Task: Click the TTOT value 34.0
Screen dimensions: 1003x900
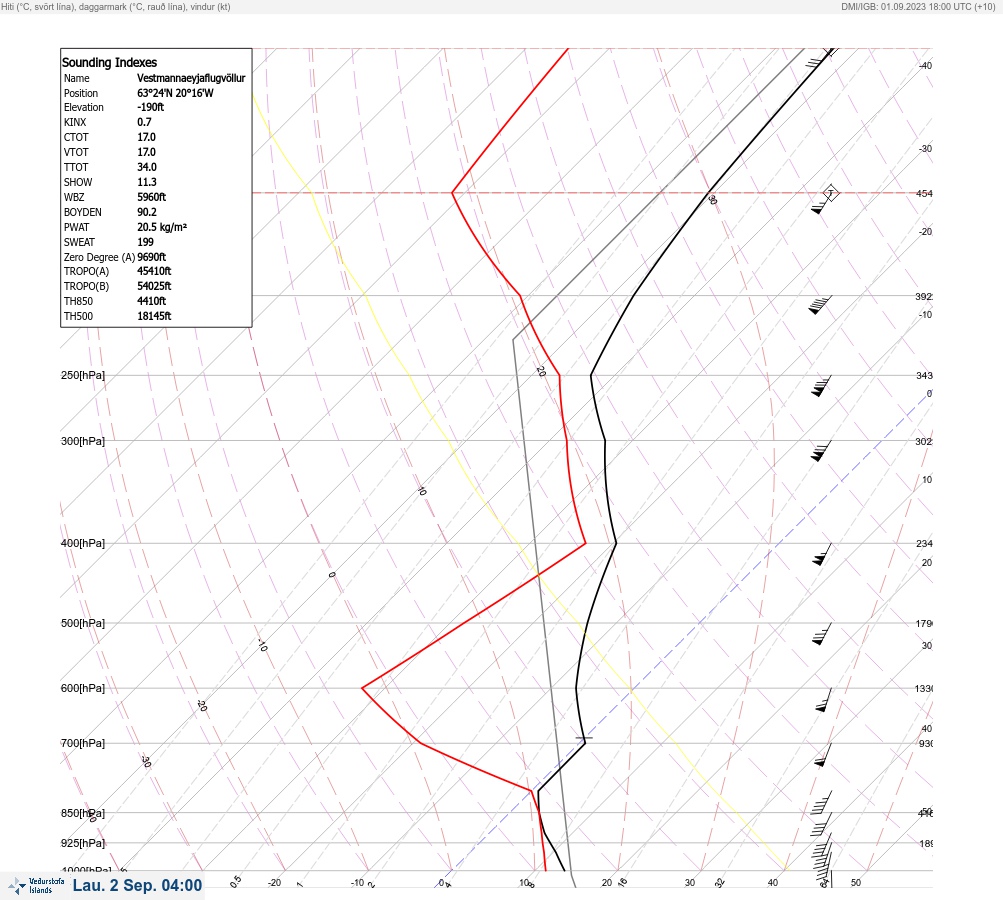Action: coord(146,167)
